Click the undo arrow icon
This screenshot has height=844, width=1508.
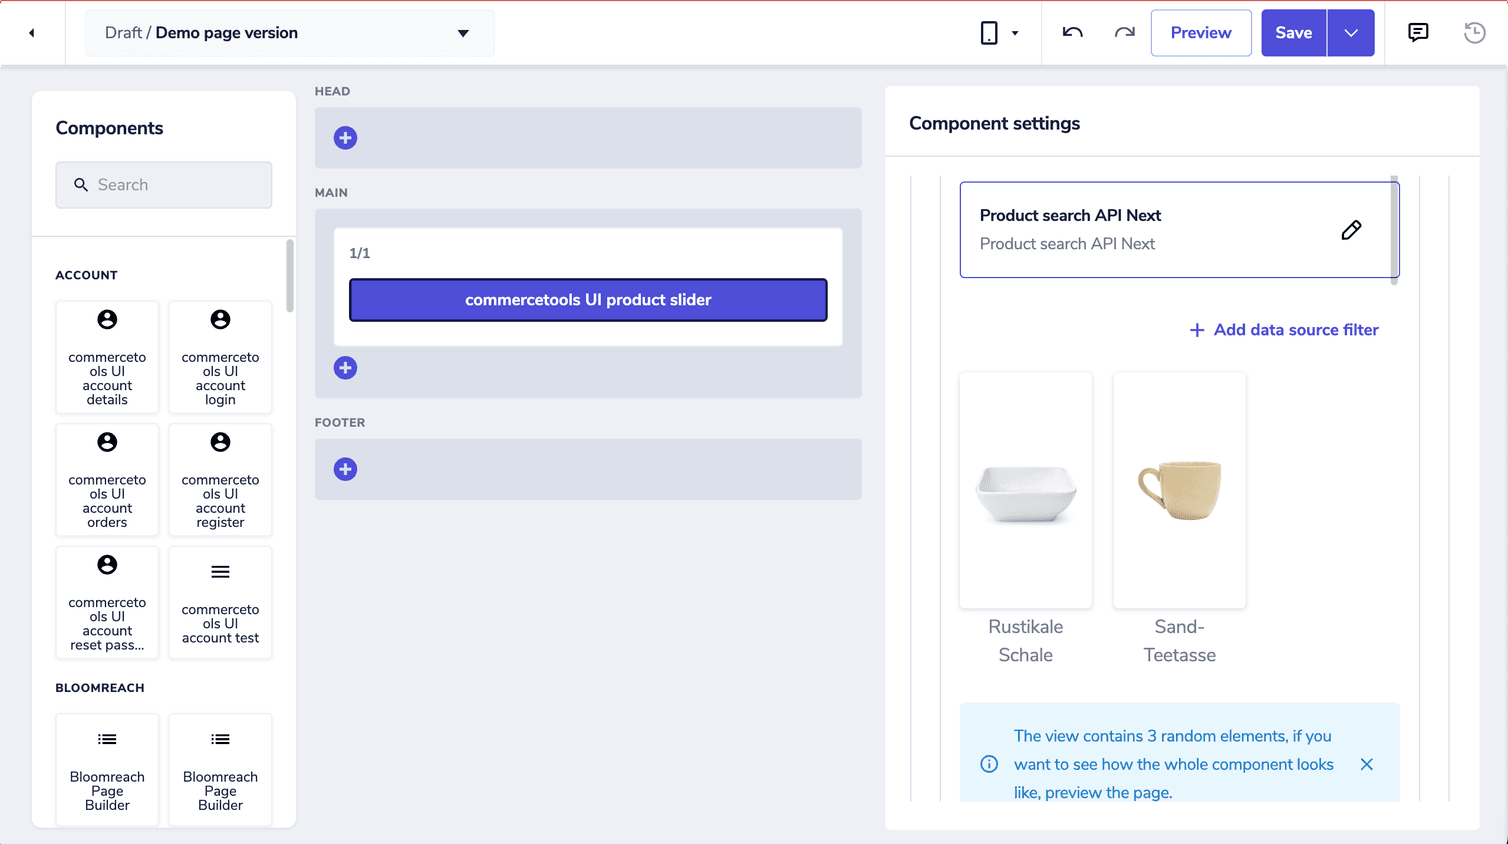[x=1071, y=32]
